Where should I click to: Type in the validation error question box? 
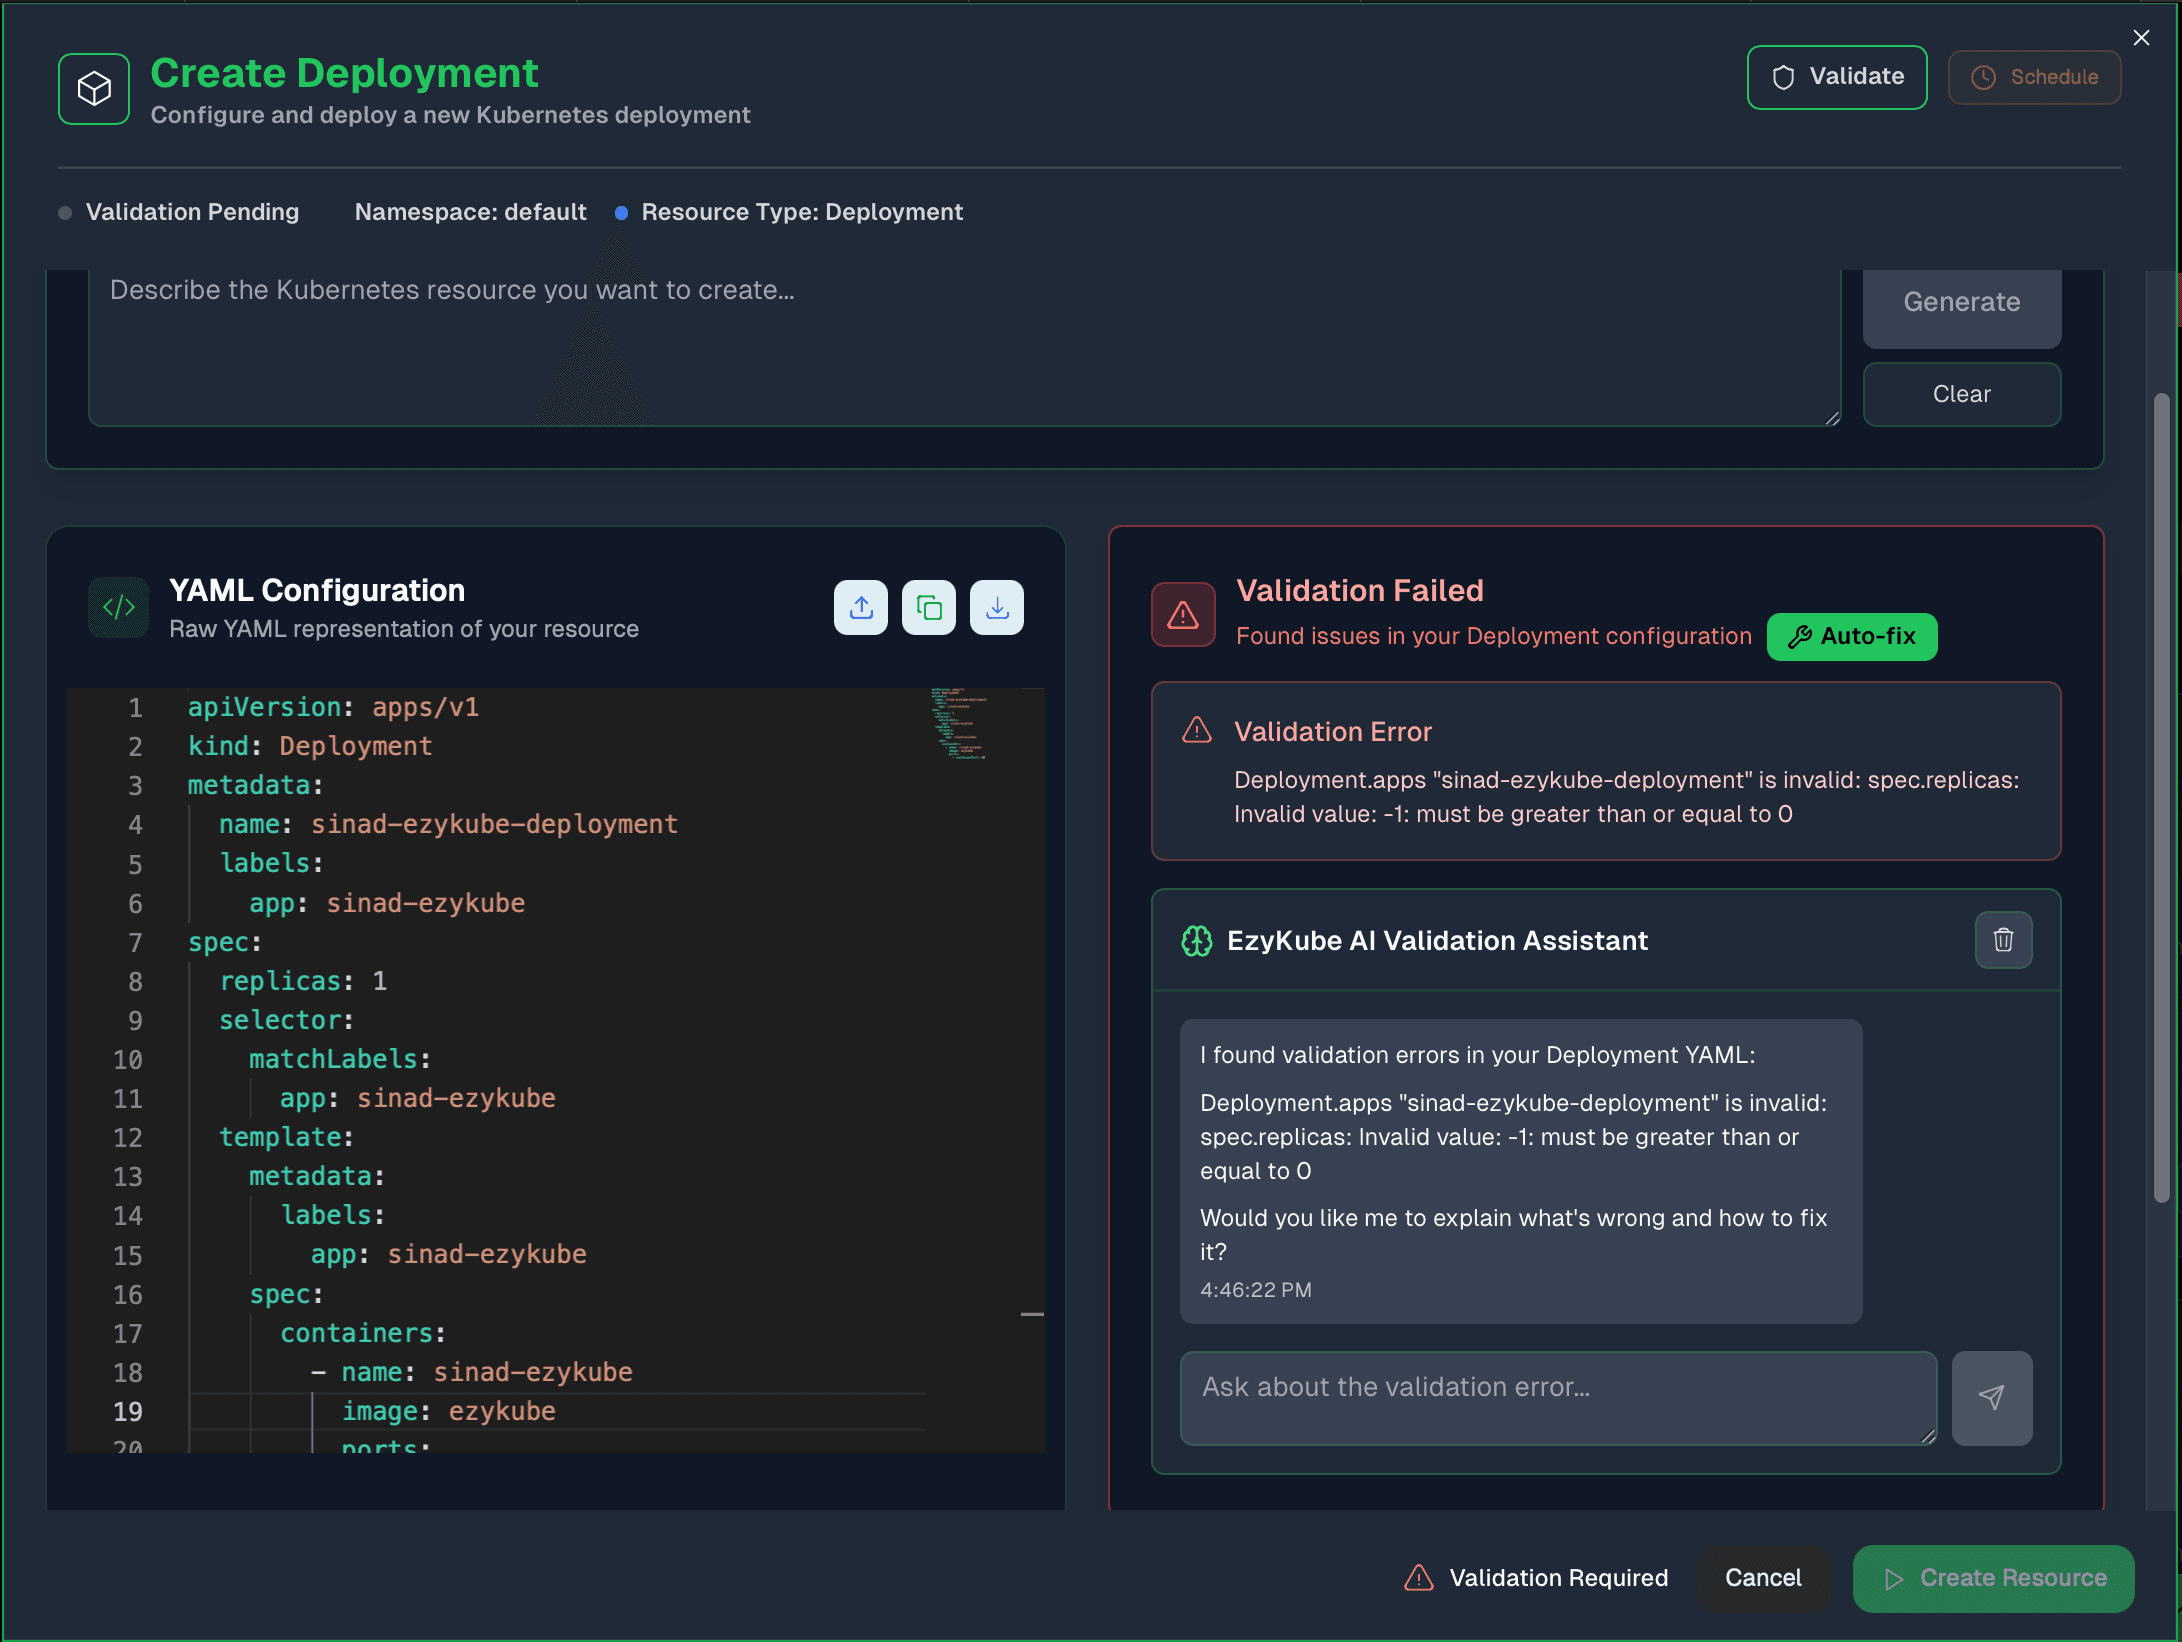(x=1557, y=1397)
